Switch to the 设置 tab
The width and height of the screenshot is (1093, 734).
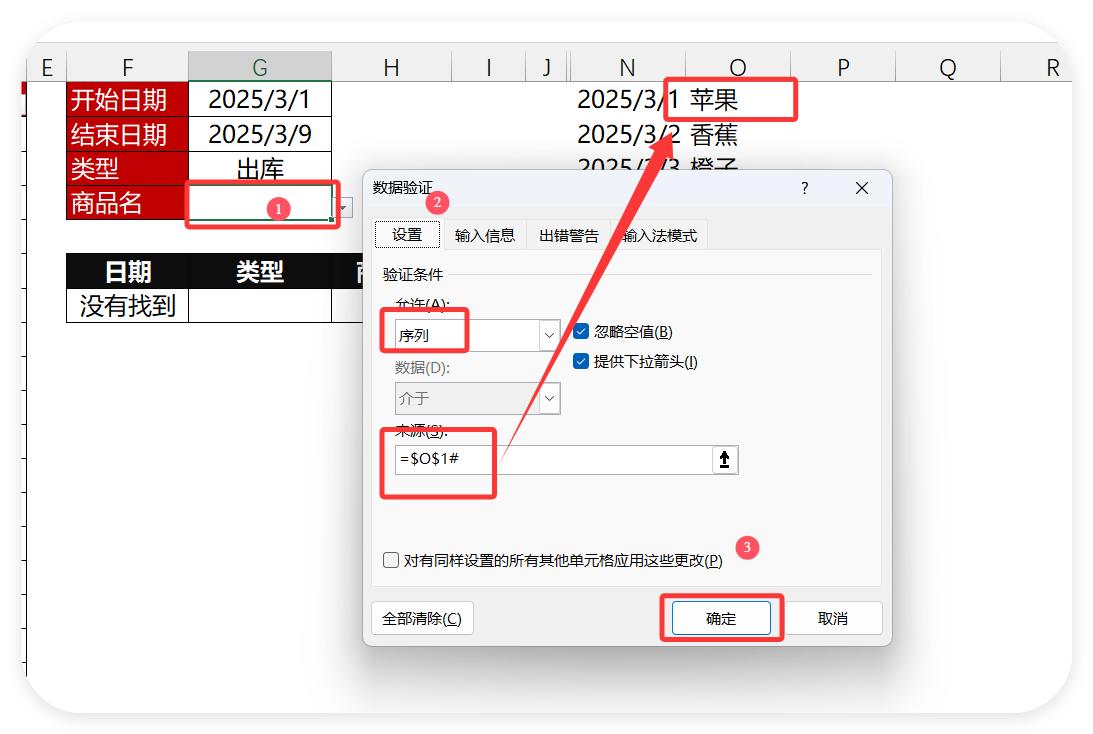[407, 235]
